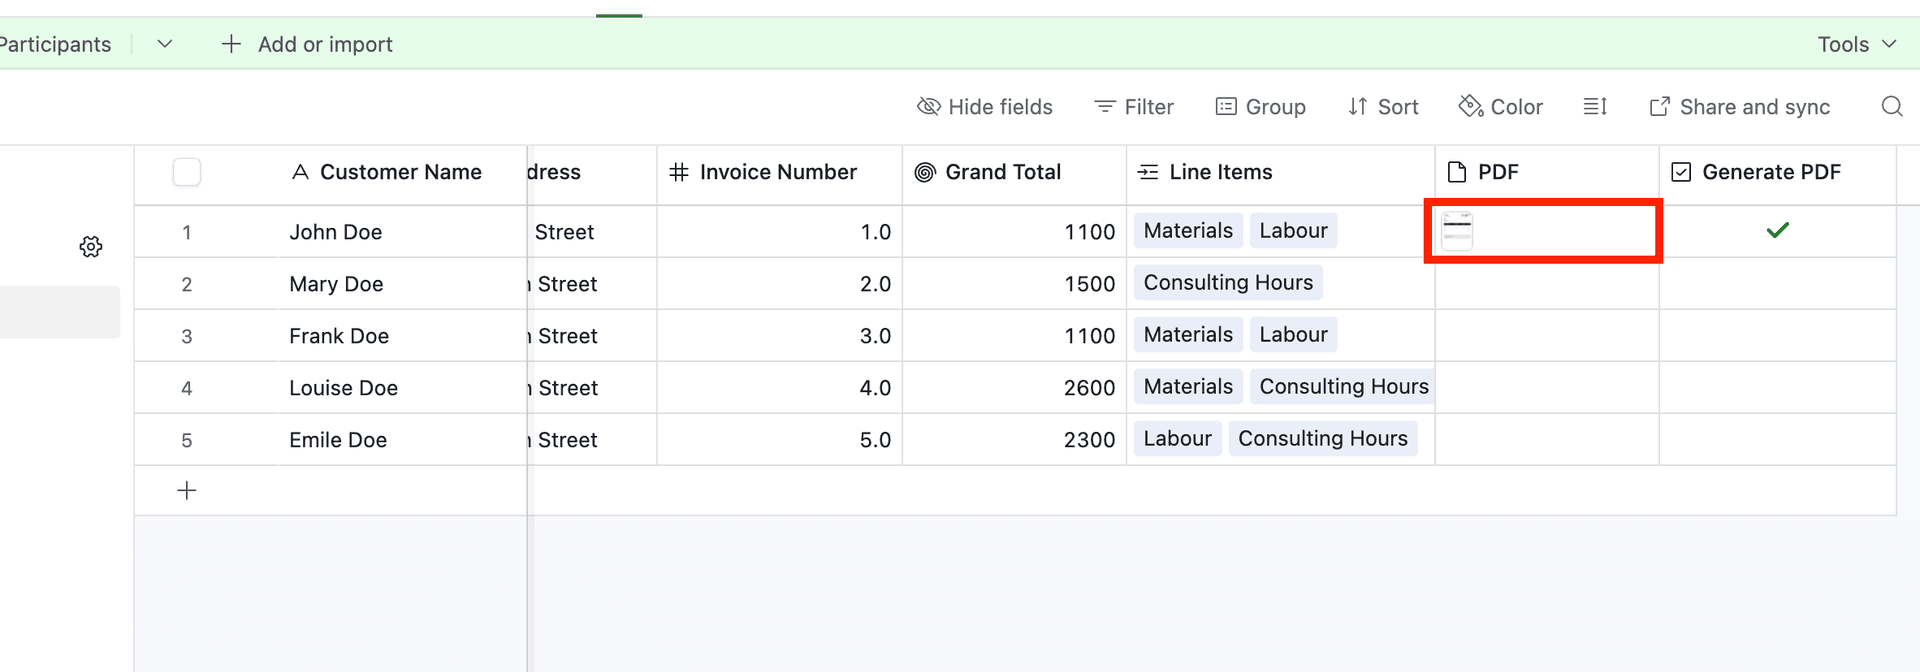
Task: Select the checkbox in the table header row
Action: tap(186, 171)
